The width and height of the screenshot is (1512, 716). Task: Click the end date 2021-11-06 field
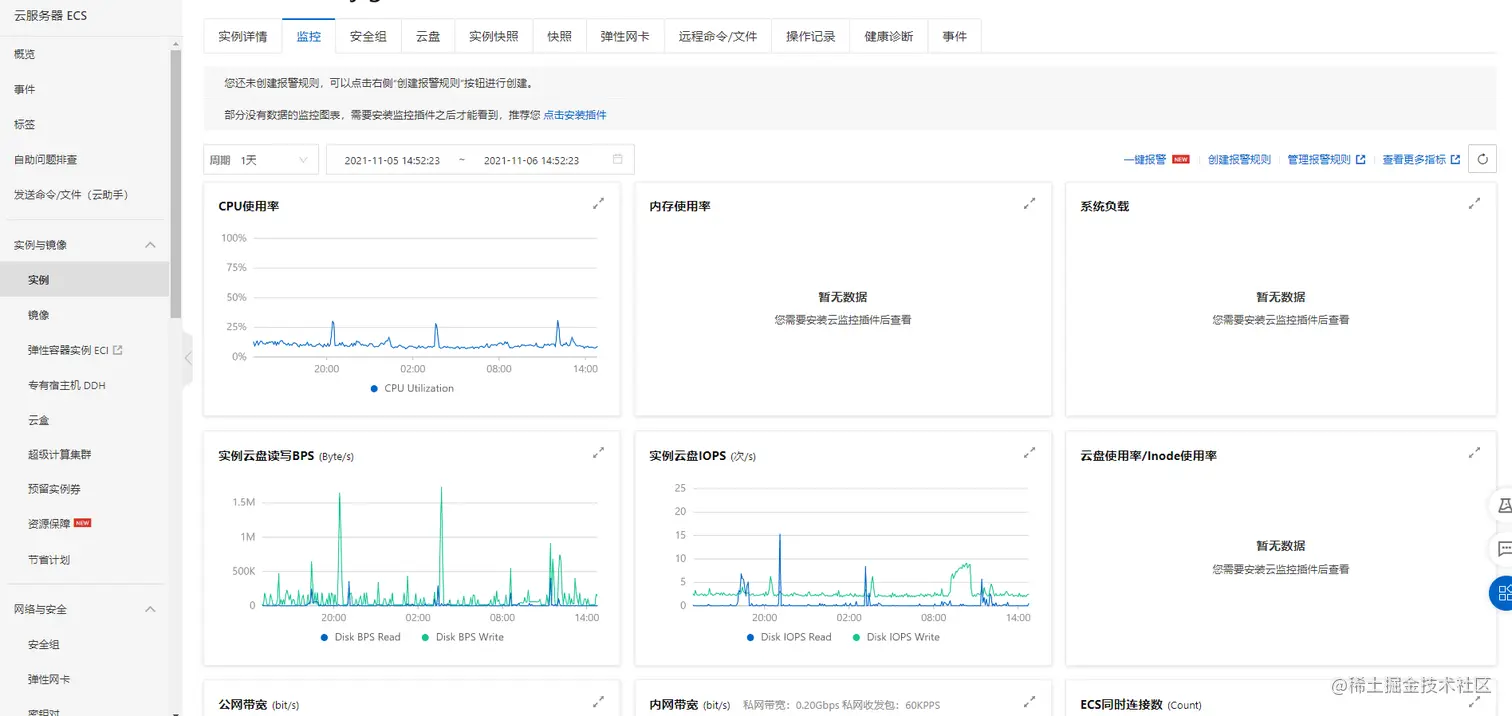(x=531, y=160)
